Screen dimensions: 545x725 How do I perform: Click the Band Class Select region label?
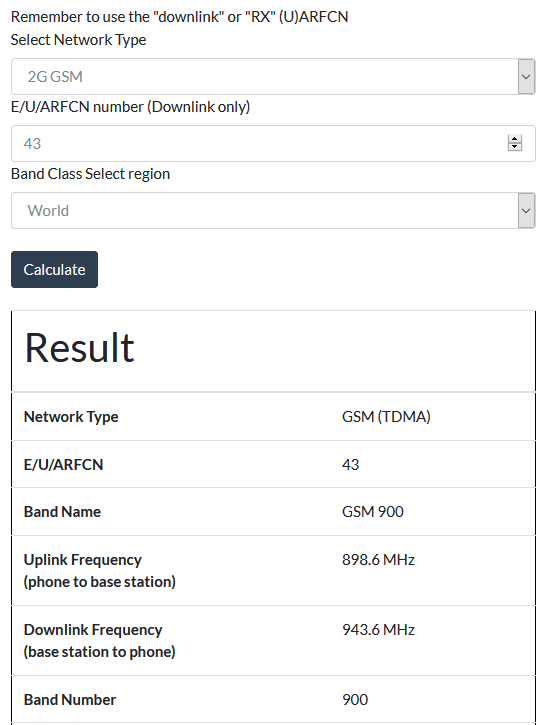[x=91, y=174]
